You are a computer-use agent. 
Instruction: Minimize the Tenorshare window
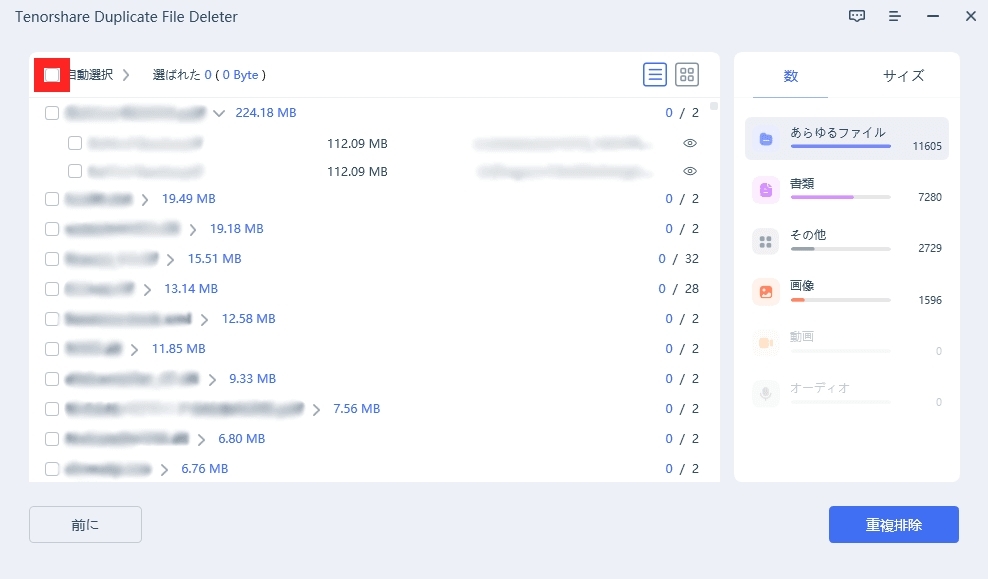click(933, 16)
